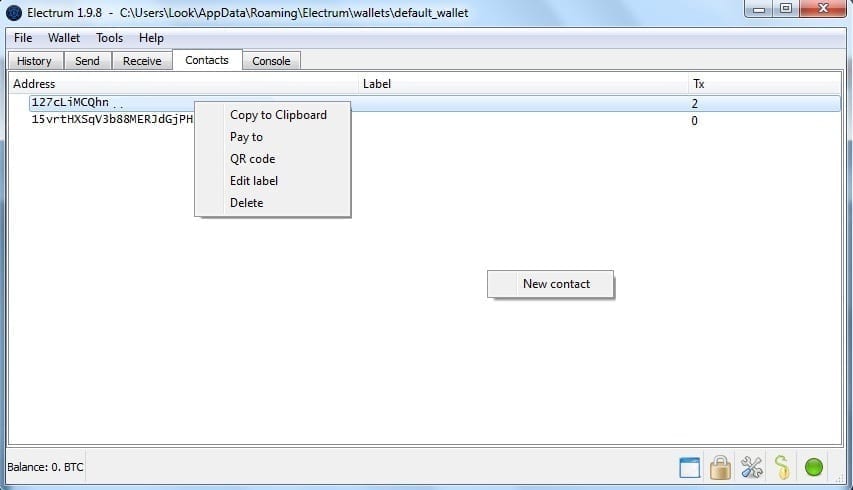
Task: Open the Wallet menu
Action: point(64,38)
